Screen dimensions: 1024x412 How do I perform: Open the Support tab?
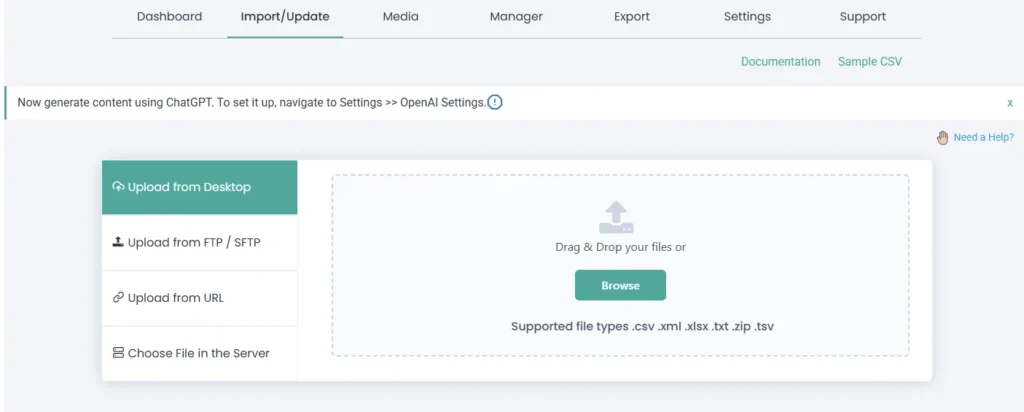863,17
